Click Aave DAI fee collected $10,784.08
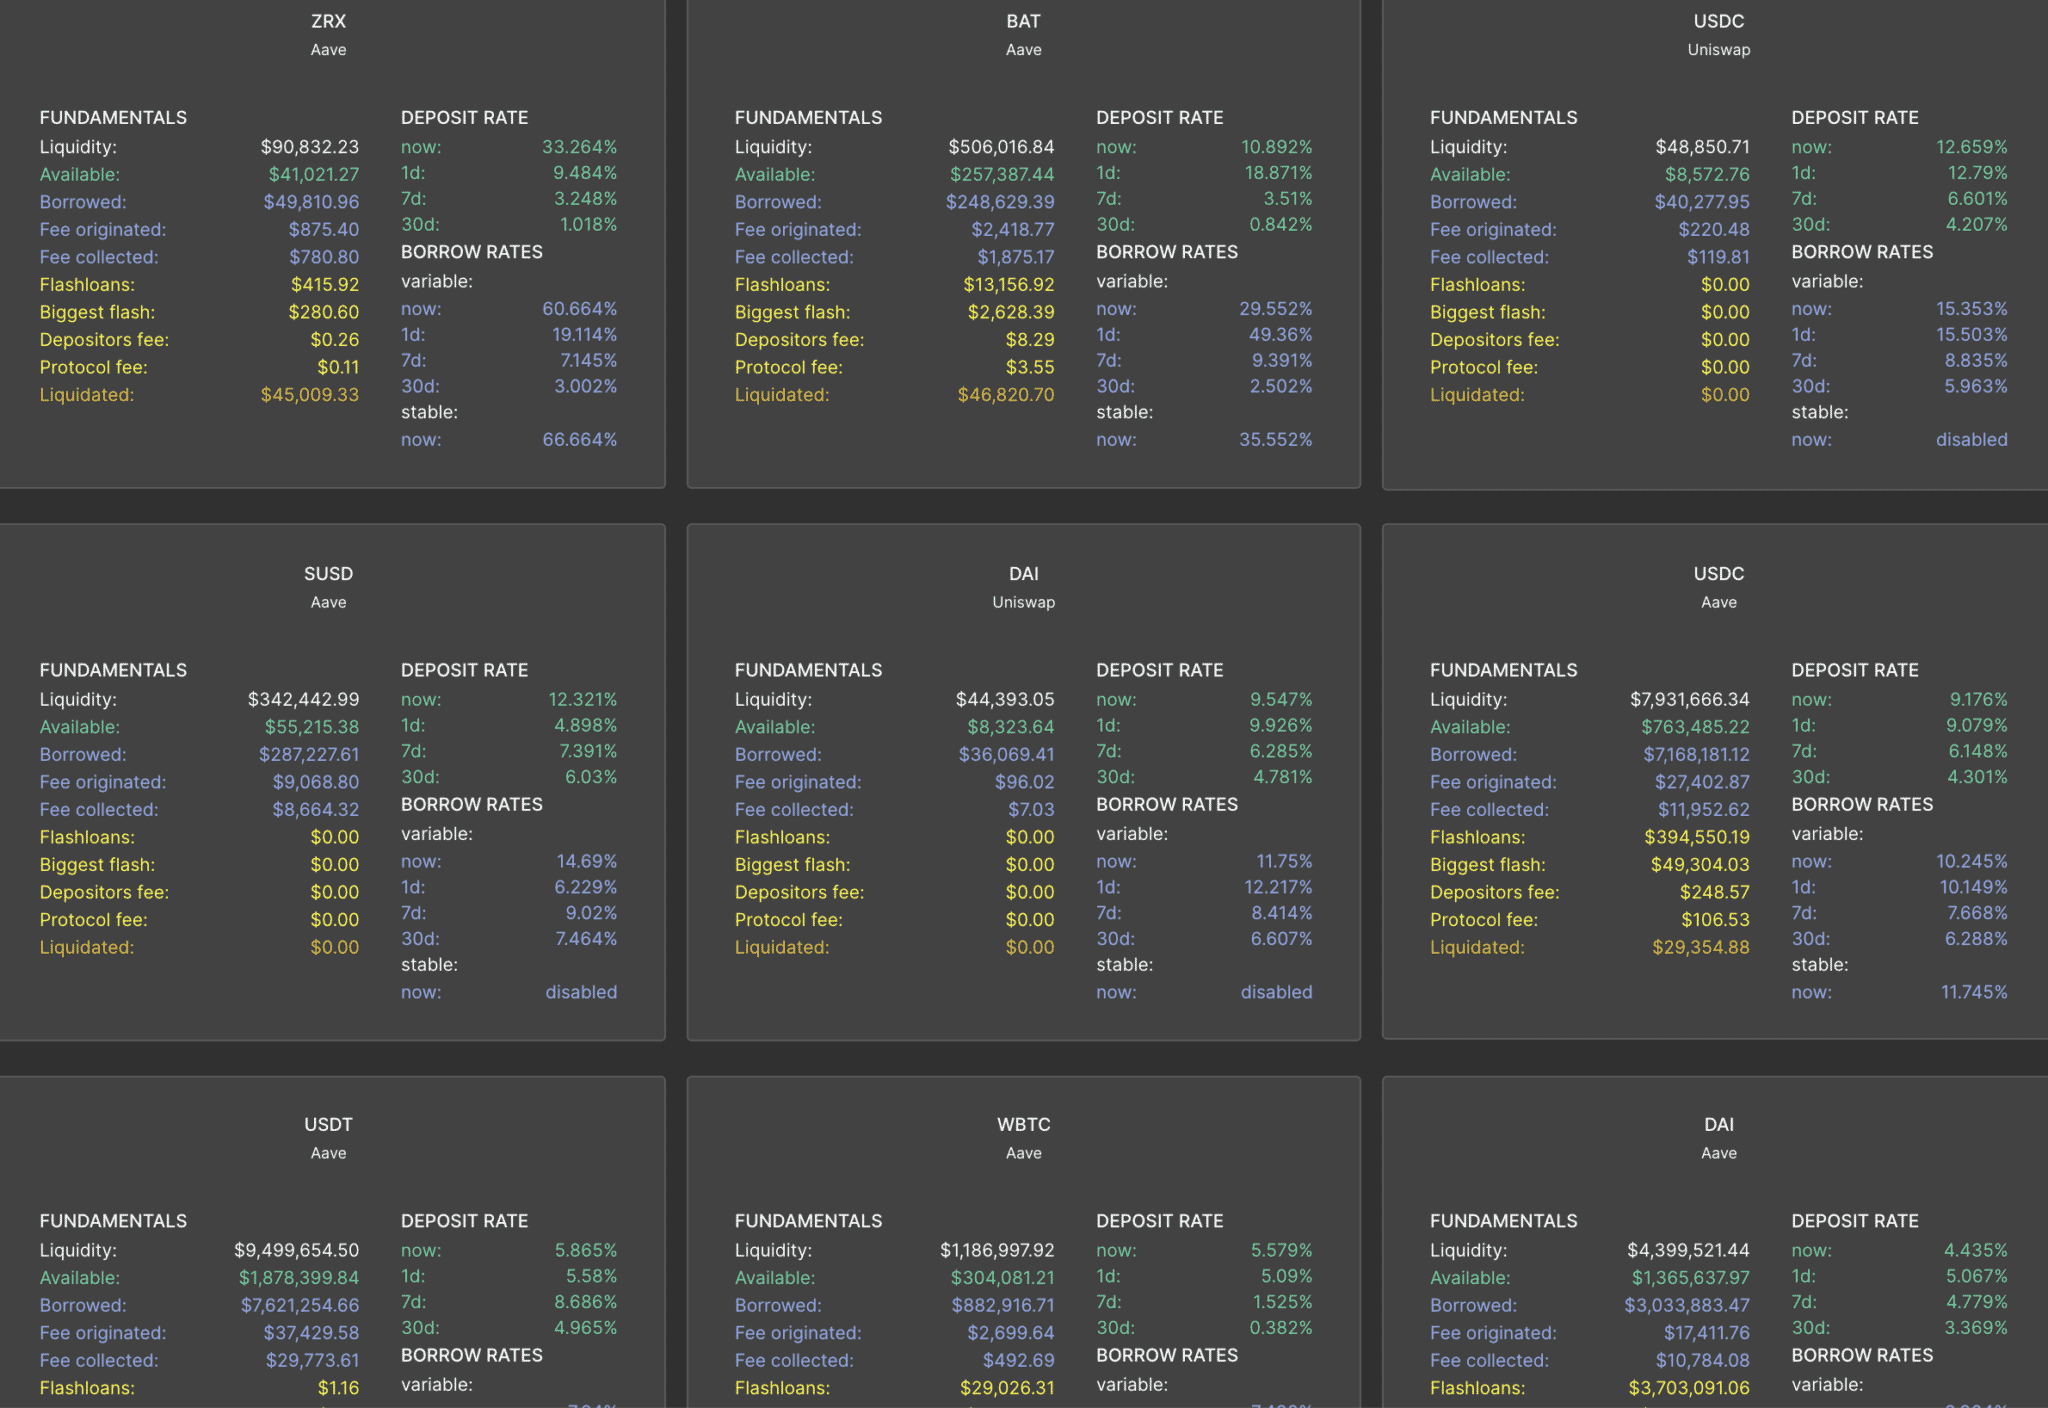Viewport: 2048px width, 1408px height. point(1703,1361)
